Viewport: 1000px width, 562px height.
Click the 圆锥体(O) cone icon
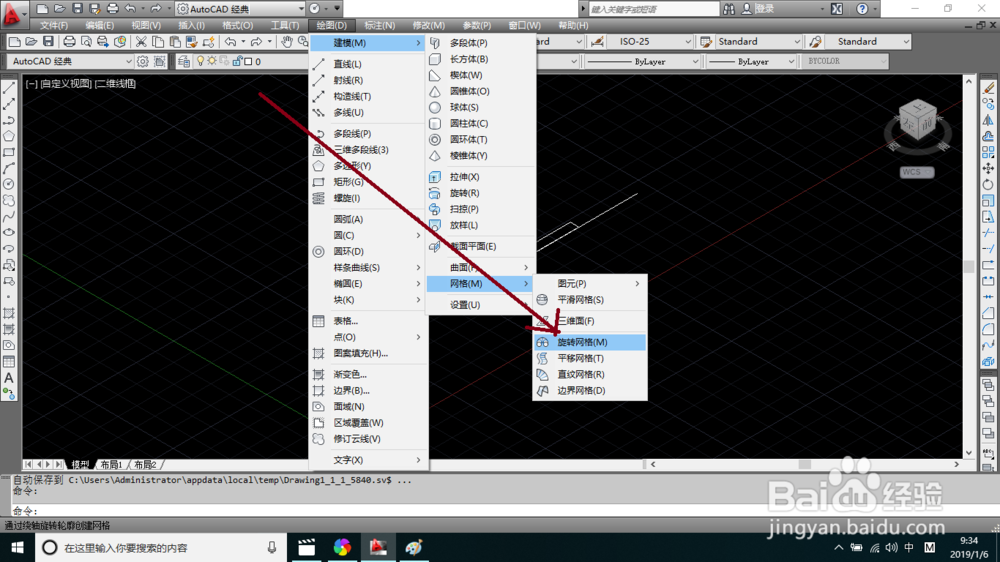(435, 91)
